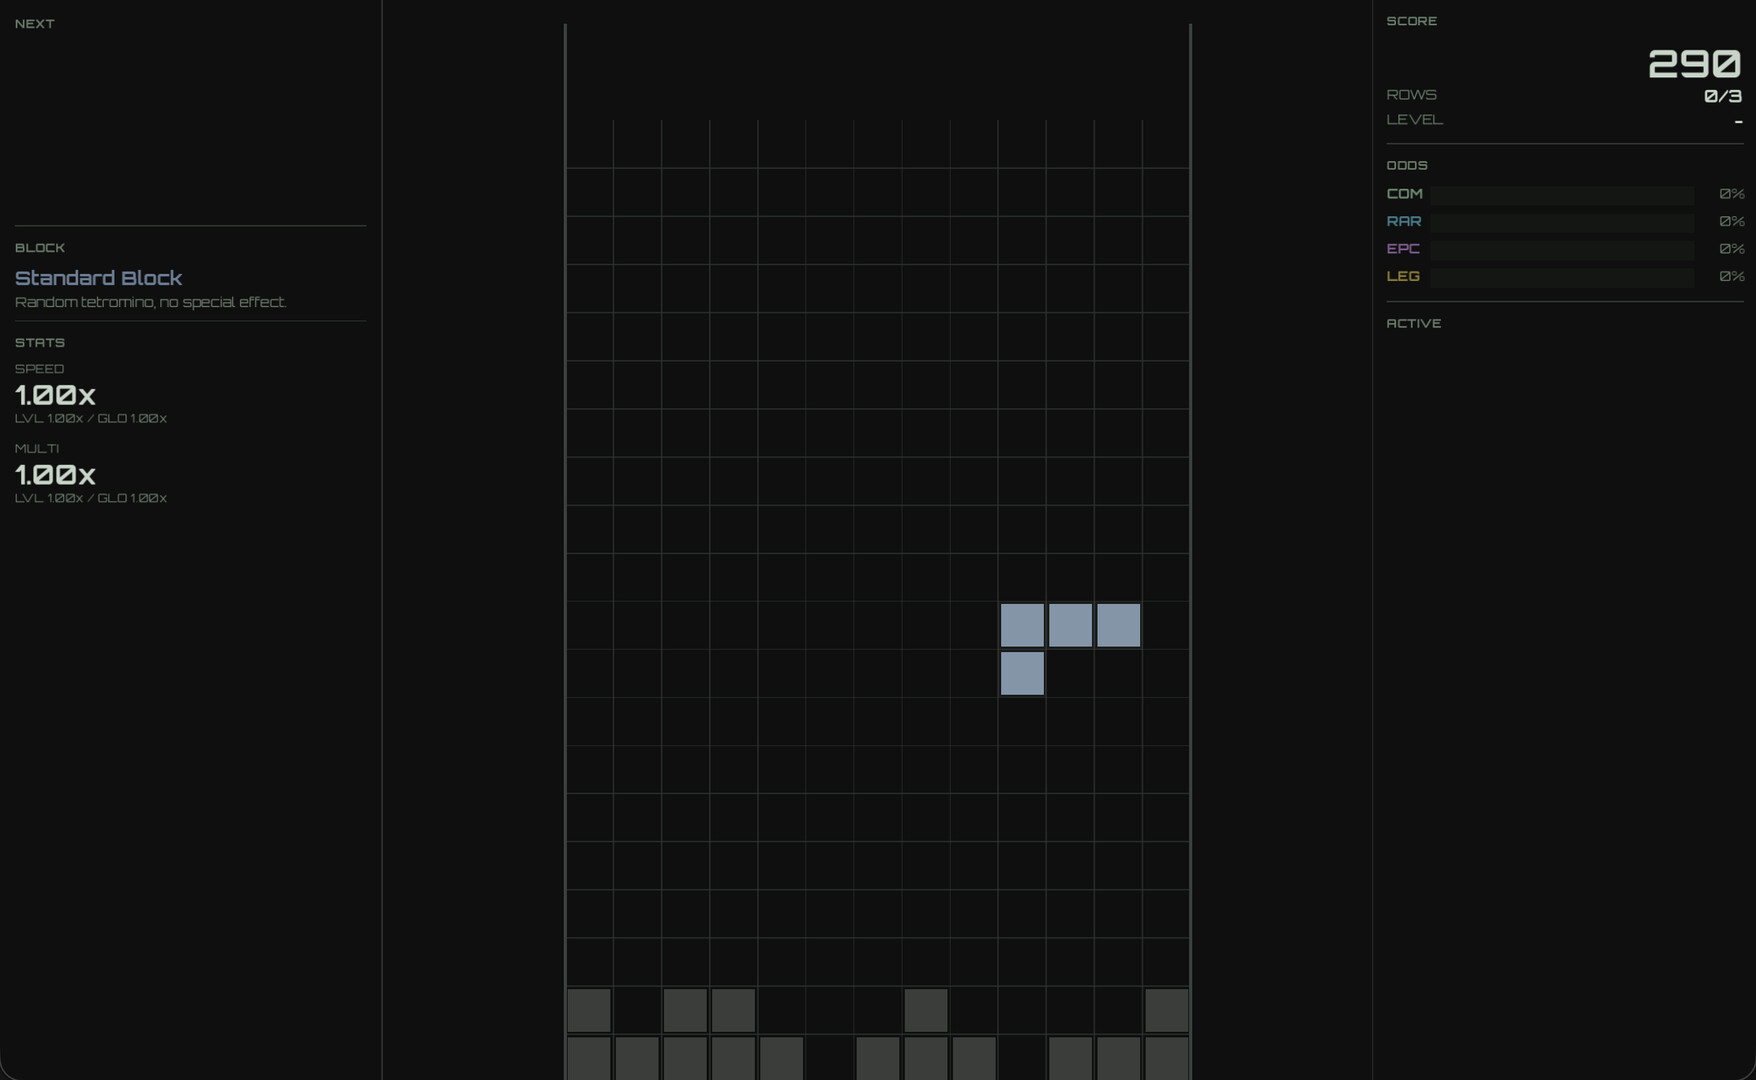Click the ODDS heading

point(1407,166)
